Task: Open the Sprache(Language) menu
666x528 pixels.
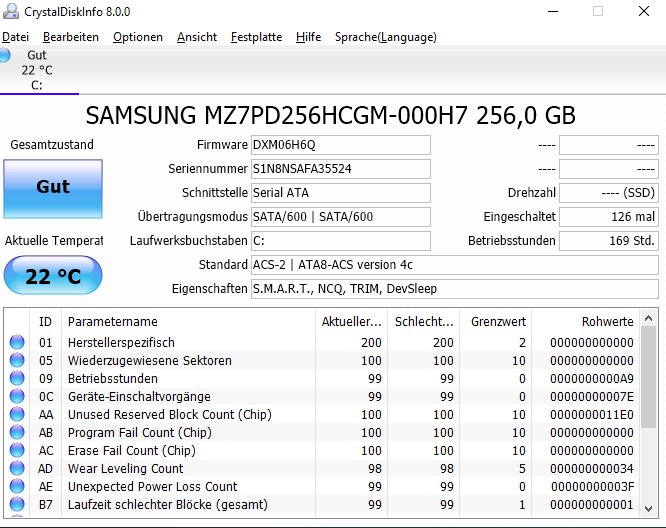Action: click(x=386, y=37)
